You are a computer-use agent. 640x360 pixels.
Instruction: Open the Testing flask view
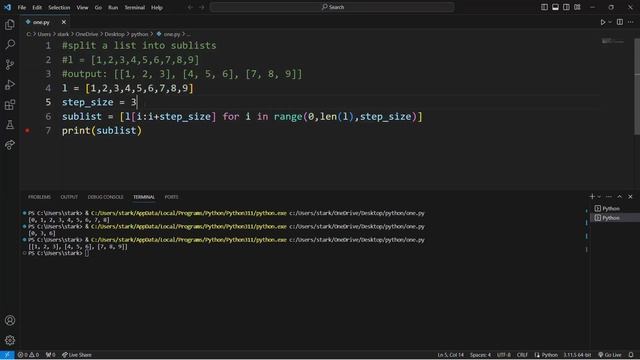[10, 124]
